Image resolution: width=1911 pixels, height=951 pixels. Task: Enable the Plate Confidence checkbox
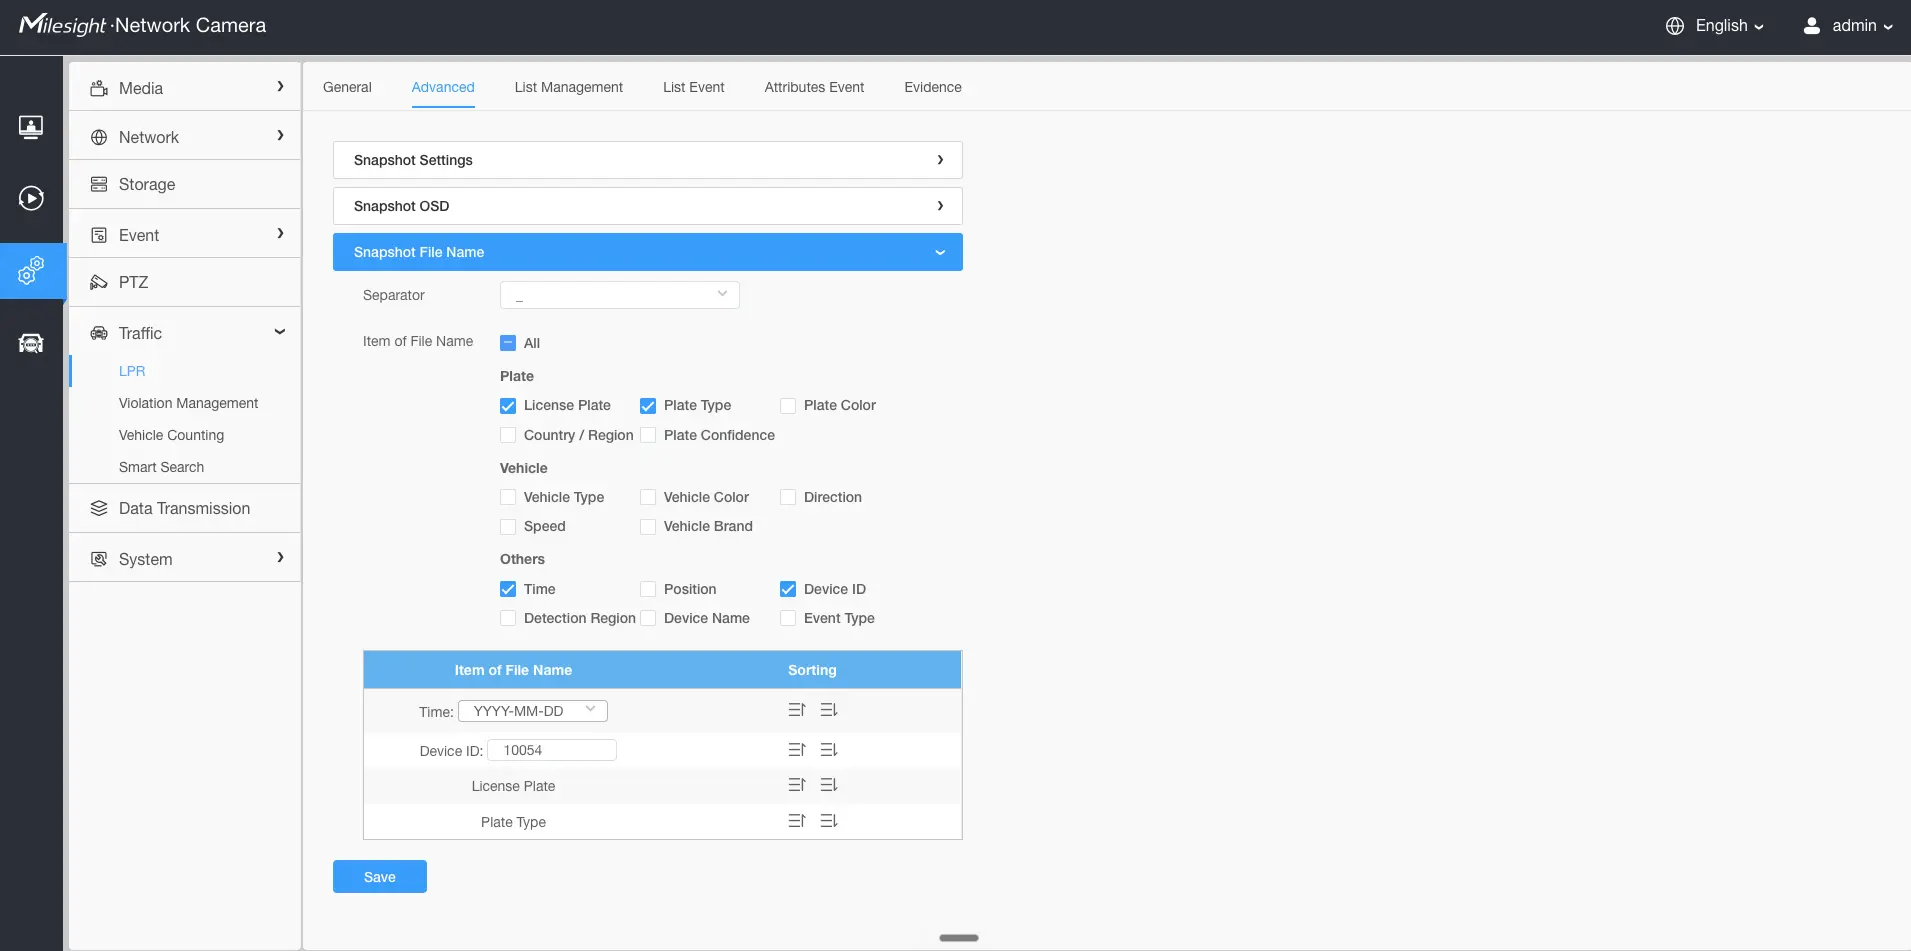648,435
